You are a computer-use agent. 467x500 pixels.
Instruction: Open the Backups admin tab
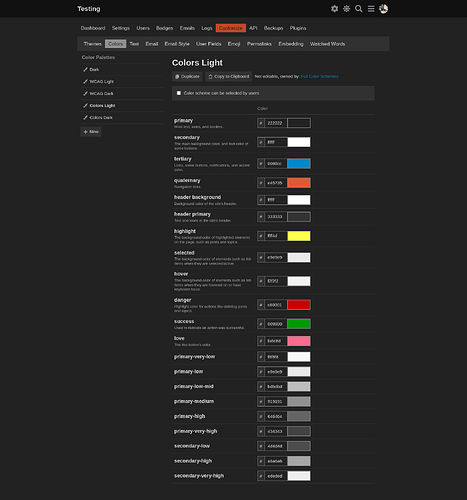click(x=273, y=28)
